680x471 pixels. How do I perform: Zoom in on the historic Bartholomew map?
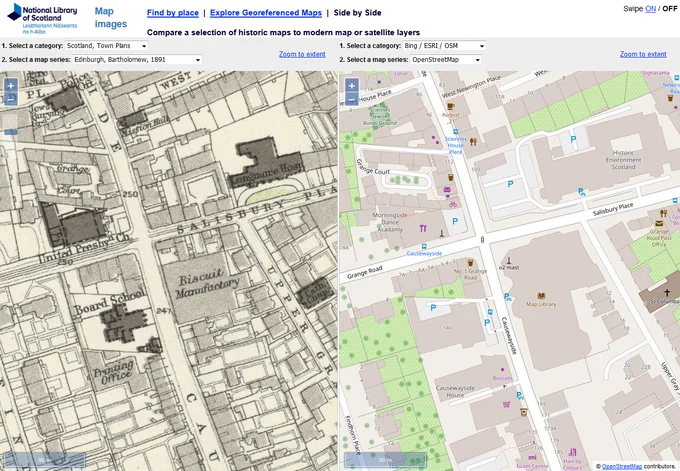11,85
